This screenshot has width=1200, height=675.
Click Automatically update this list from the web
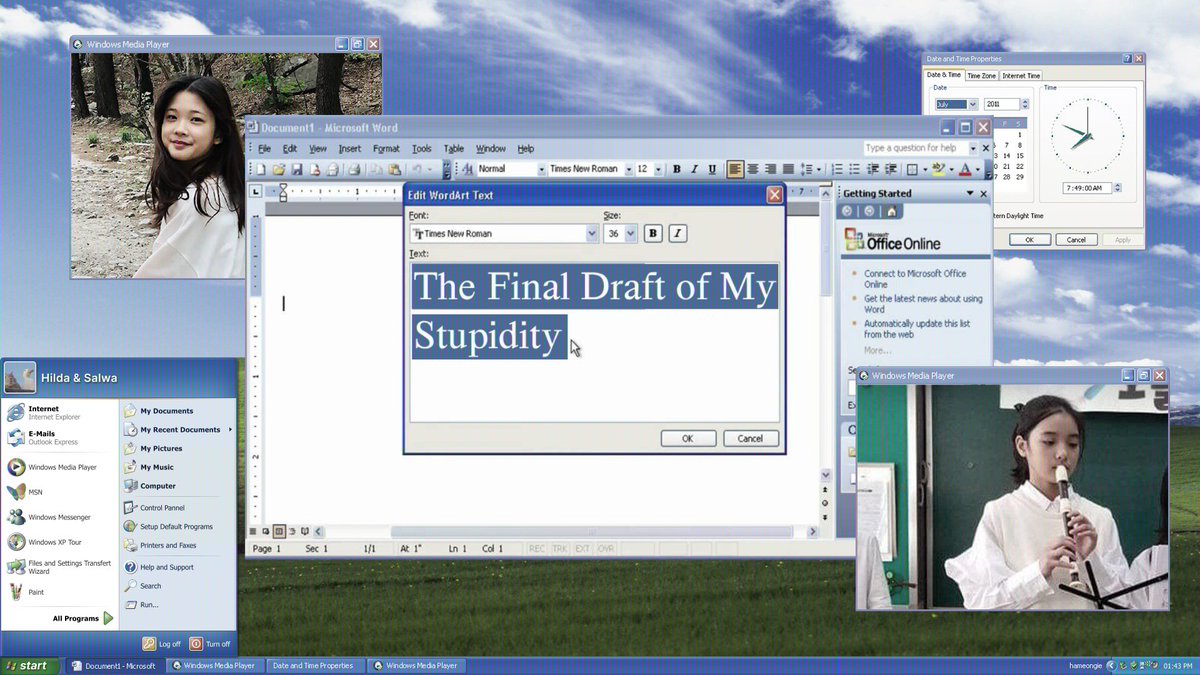tap(917, 329)
